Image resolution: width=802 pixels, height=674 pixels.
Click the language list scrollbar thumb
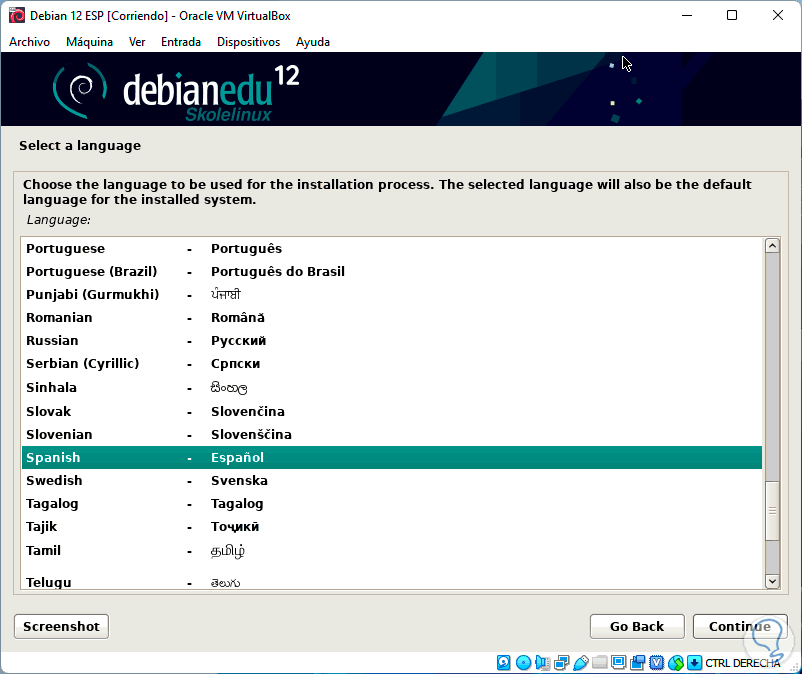pyautogui.click(x=772, y=510)
